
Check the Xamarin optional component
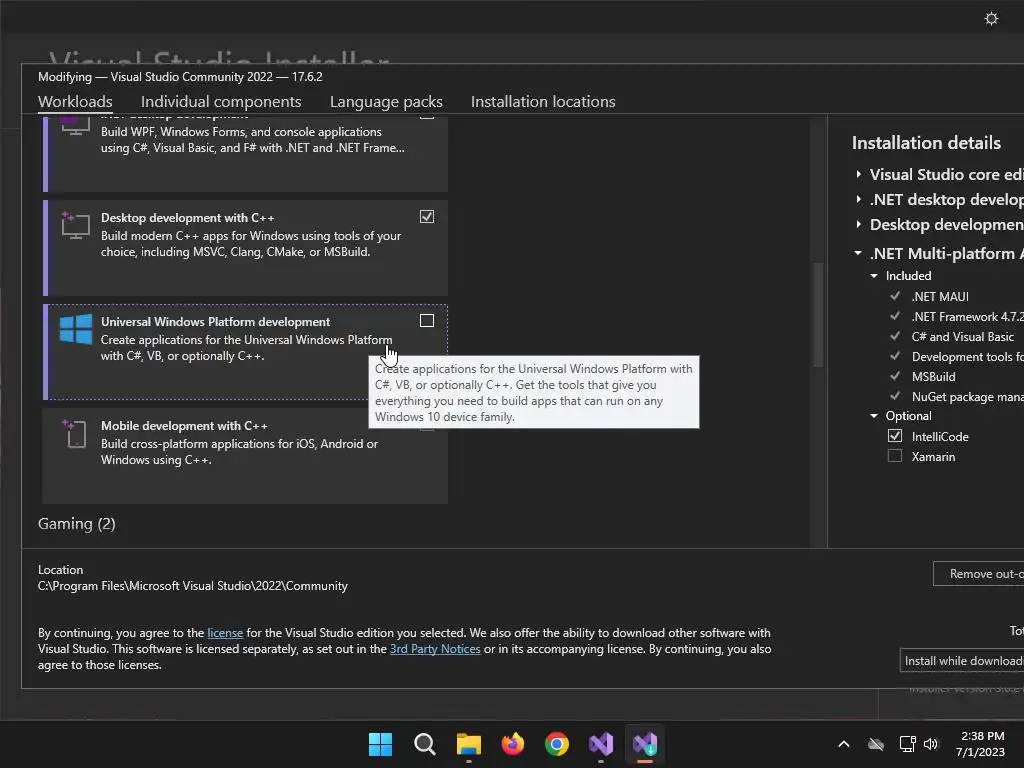[x=895, y=456]
